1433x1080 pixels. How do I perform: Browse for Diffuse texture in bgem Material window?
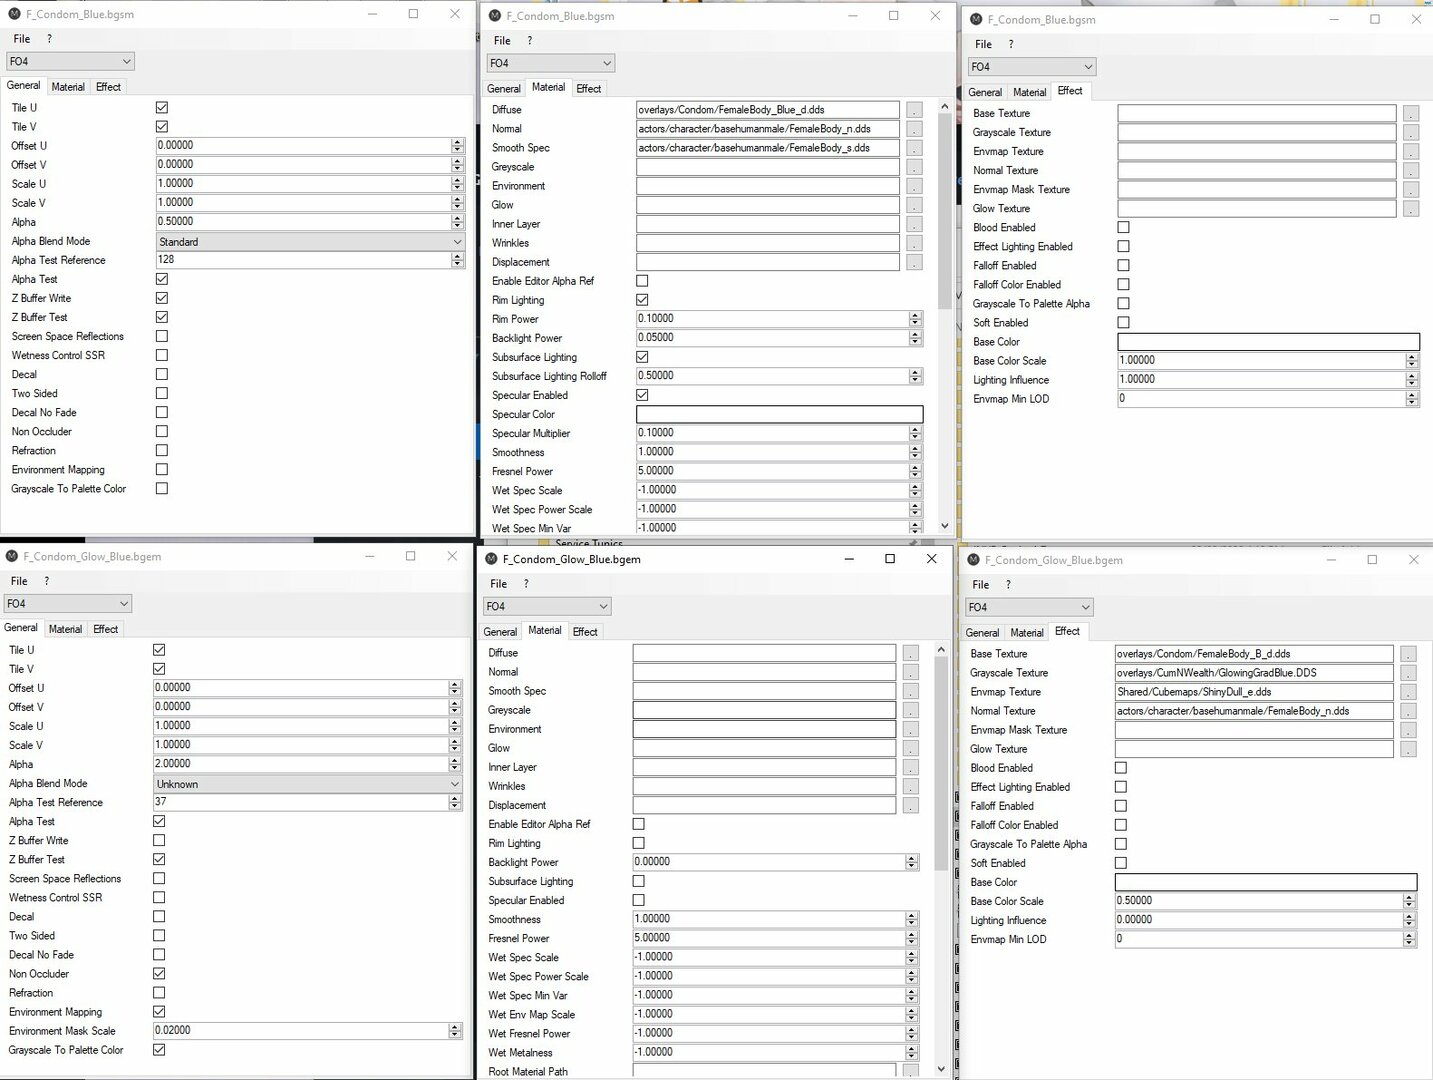(911, 653)
